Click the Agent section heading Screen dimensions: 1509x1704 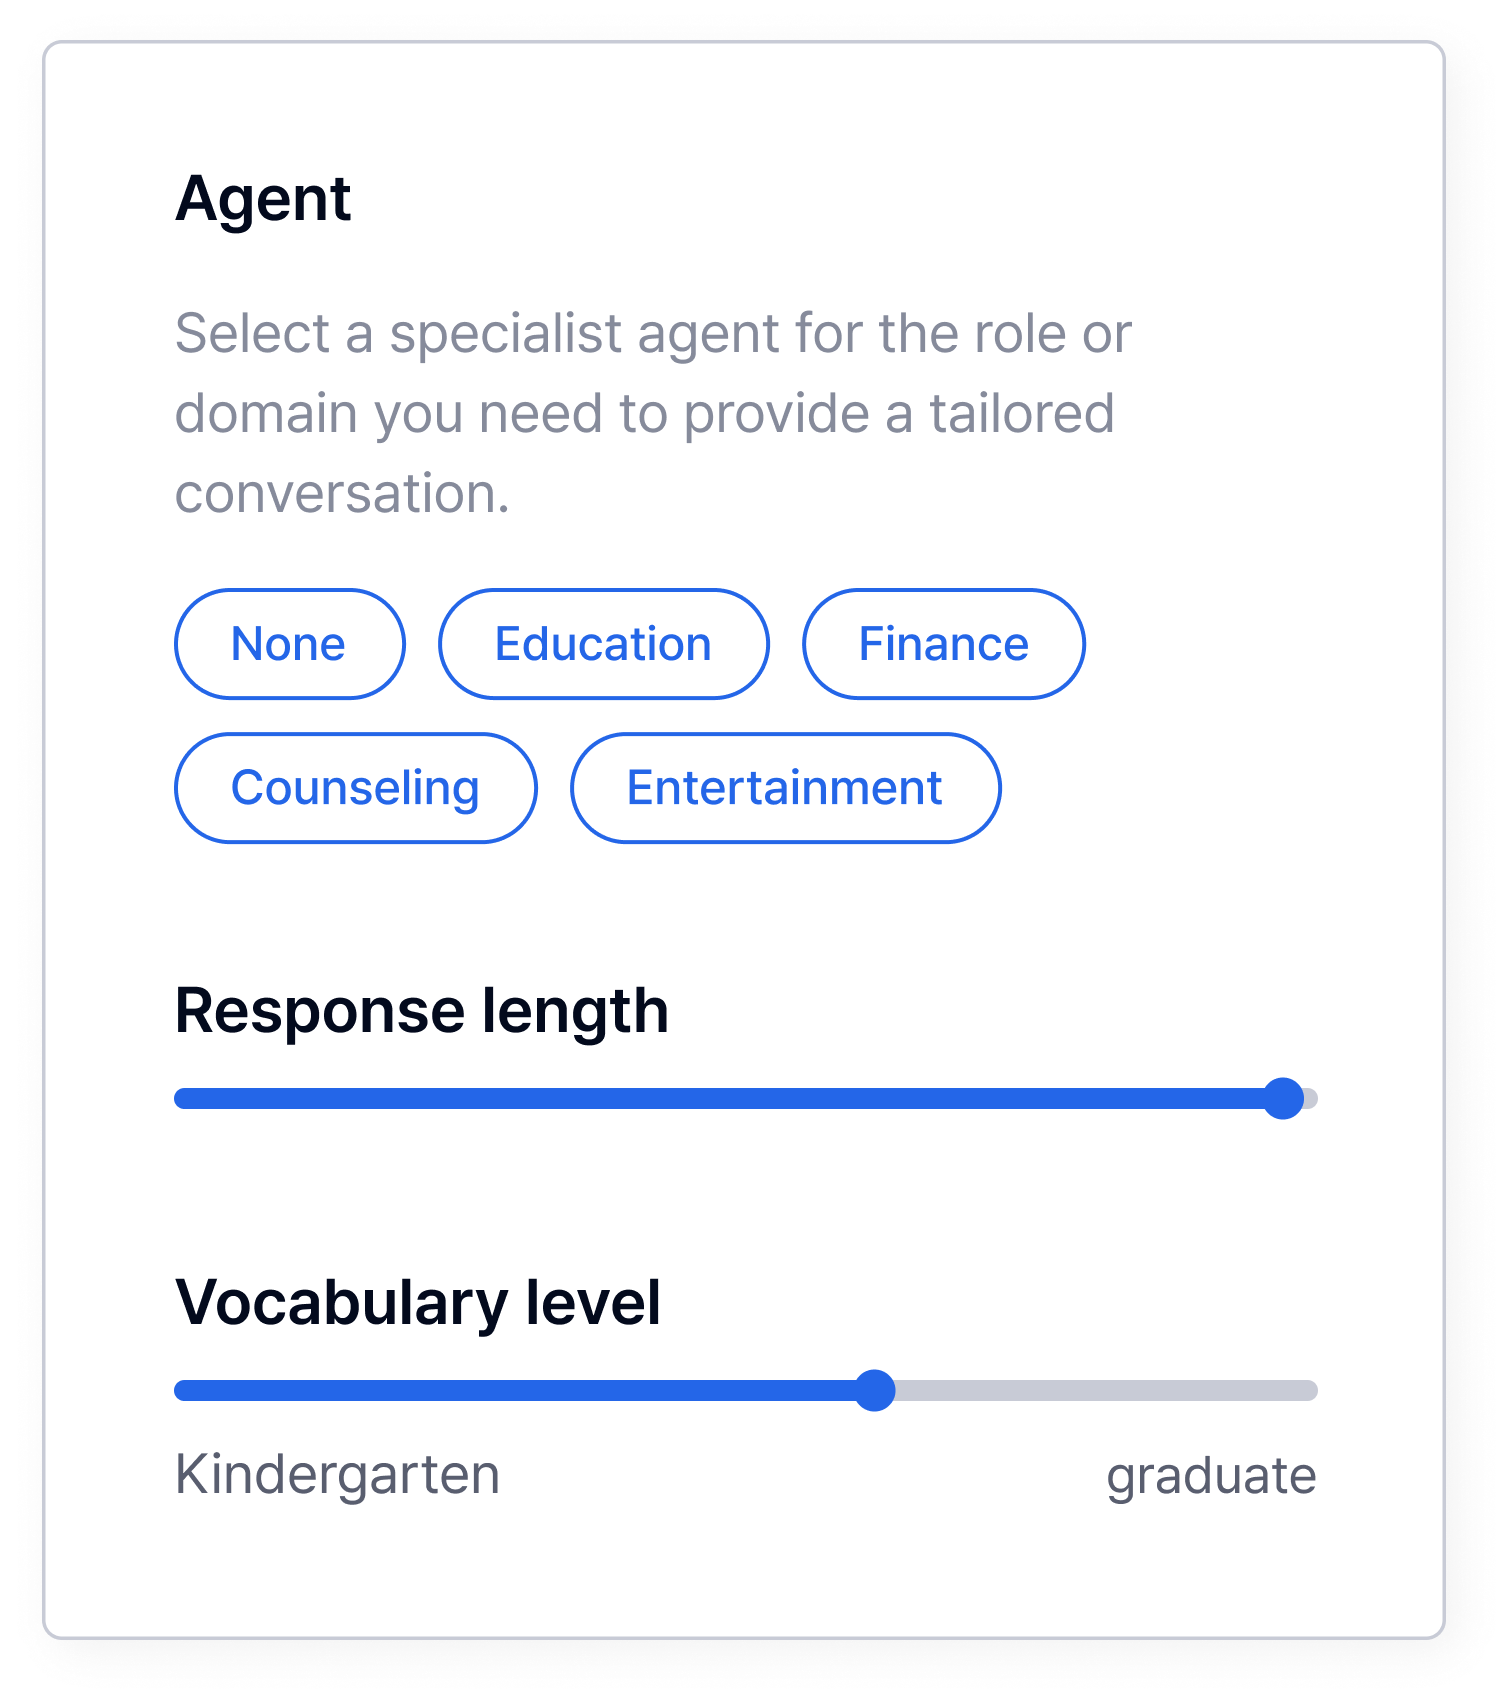(x=263, y=198)
